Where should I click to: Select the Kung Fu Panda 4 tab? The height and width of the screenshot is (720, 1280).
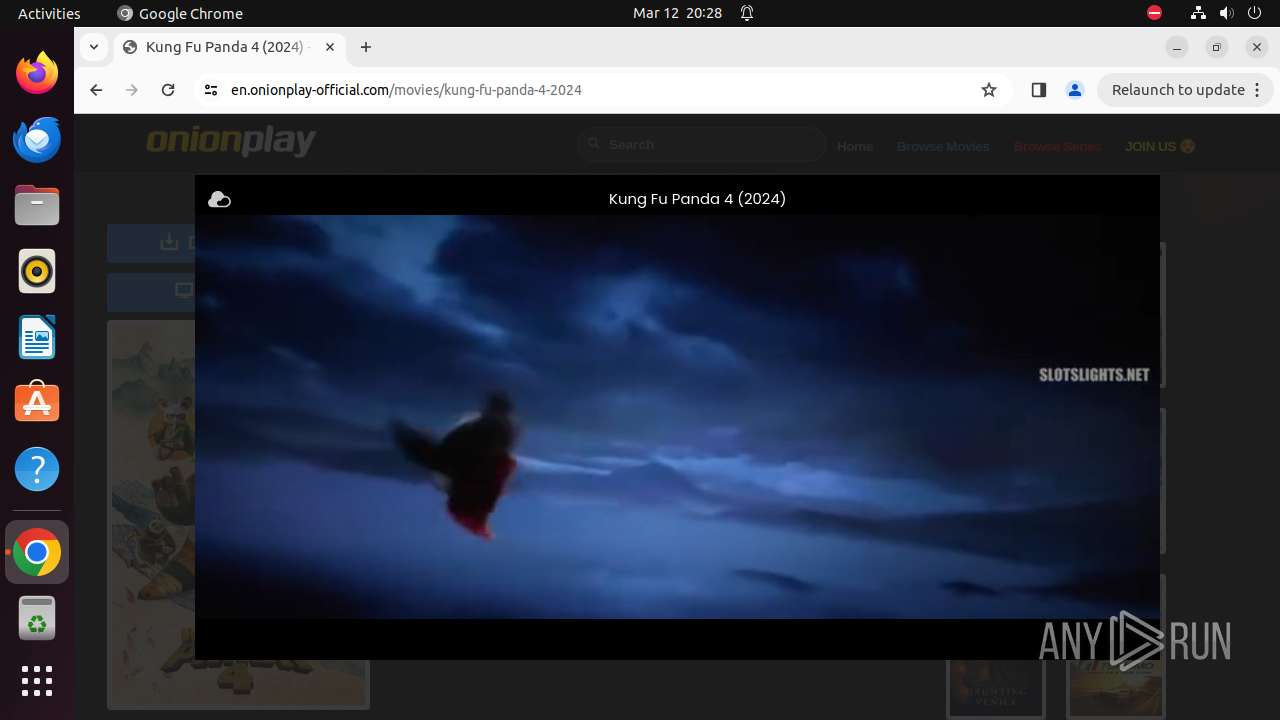tap(229, 47)
